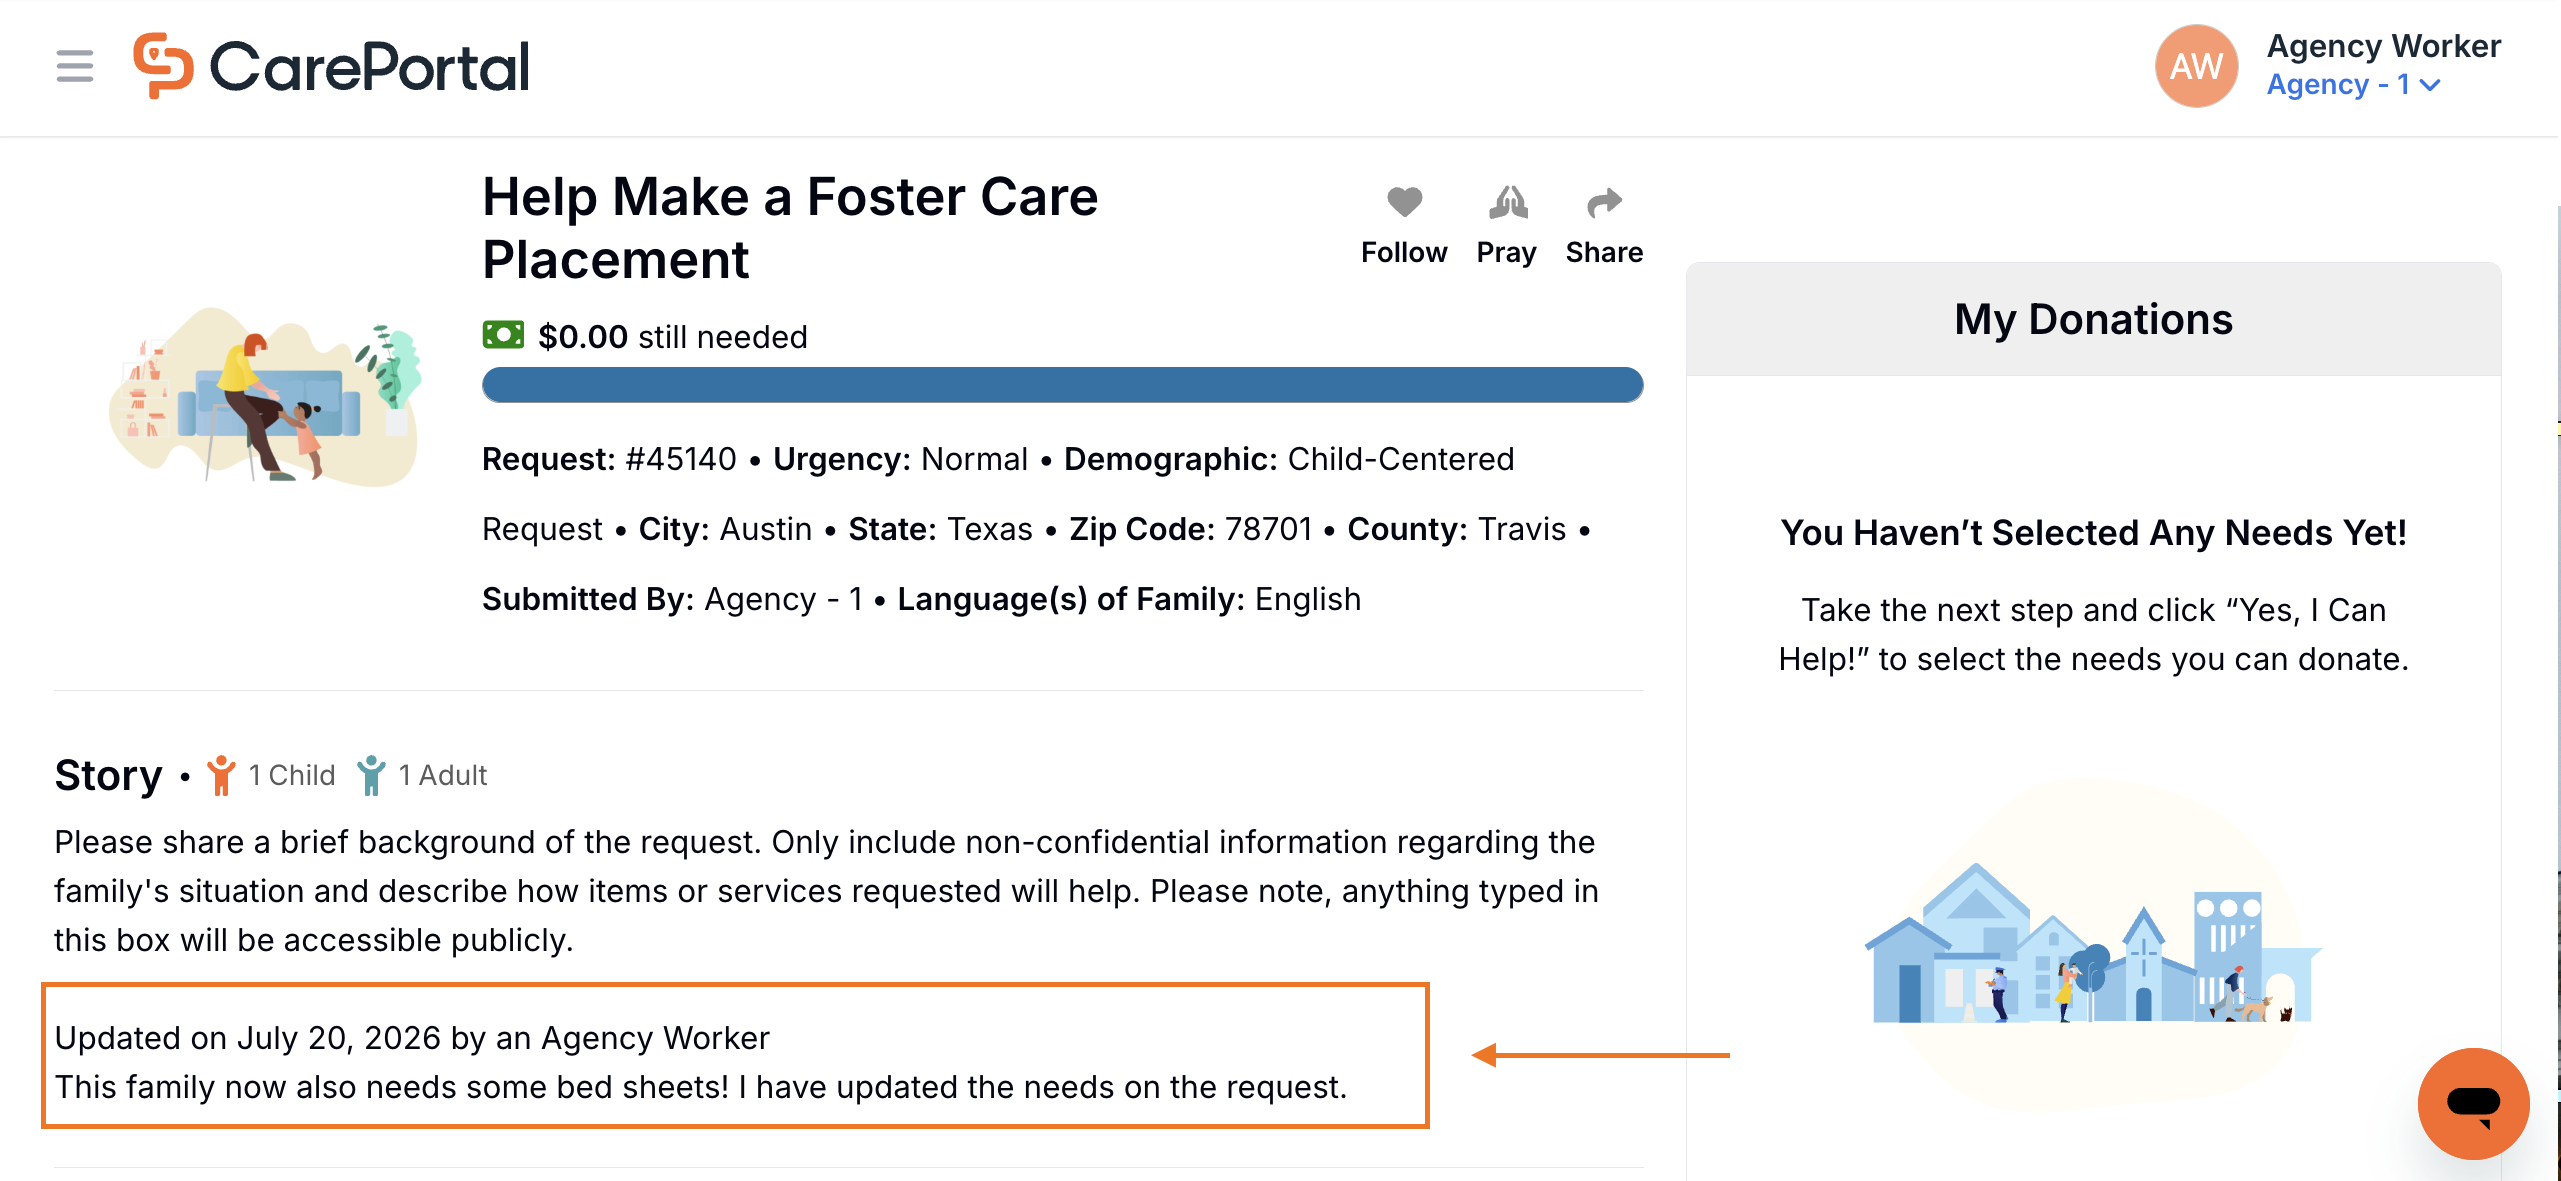The width and height of the screenshot is (2561, 1181).
Task: Click the green money icon
Action: pos(503,335)
